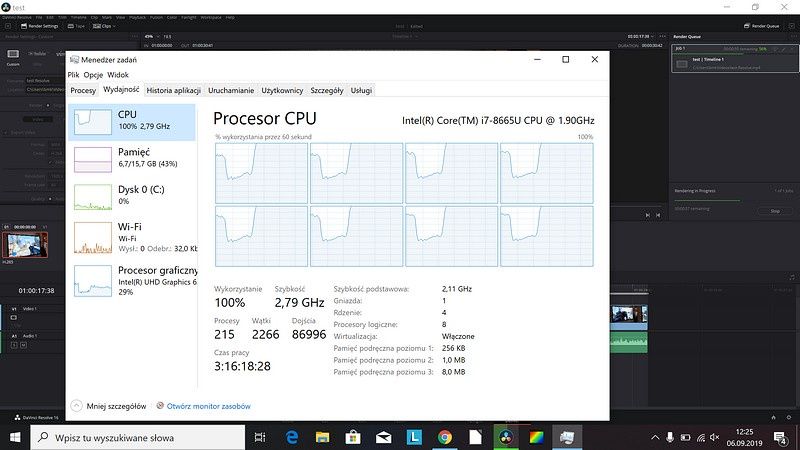Toggle Render Queue panel button in Resolve
Screen dimensions: 800x450
click(761, 26)
